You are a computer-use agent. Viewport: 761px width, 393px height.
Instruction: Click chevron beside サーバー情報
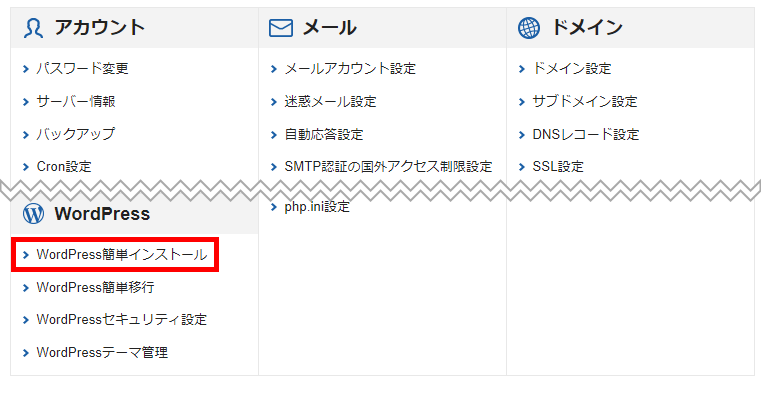click(26, 102)
